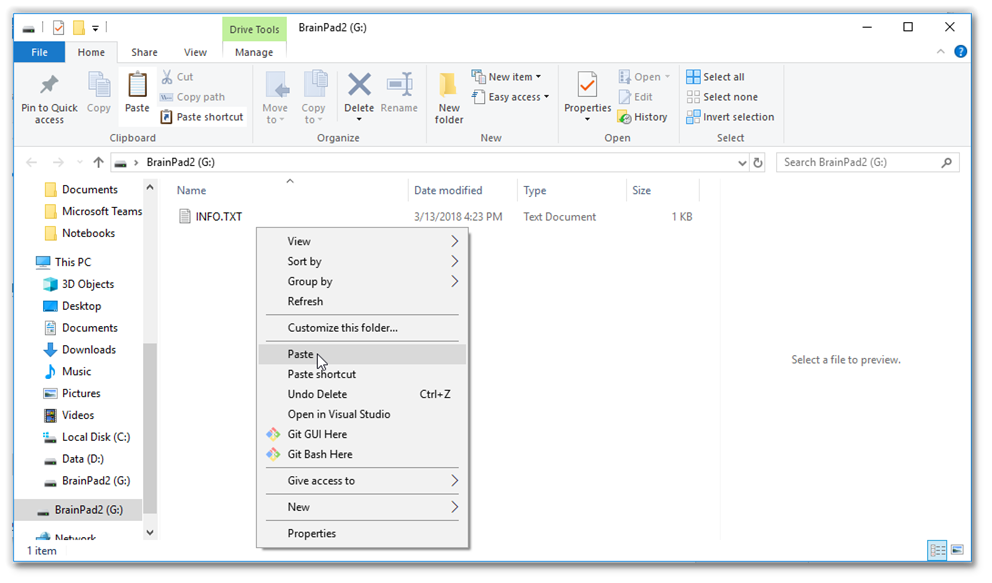Image resolution: width=992 pixels, height=583 pixels.
Task: Click the navigation pane vertical scrollbar
Action: [x=150, y=420]
